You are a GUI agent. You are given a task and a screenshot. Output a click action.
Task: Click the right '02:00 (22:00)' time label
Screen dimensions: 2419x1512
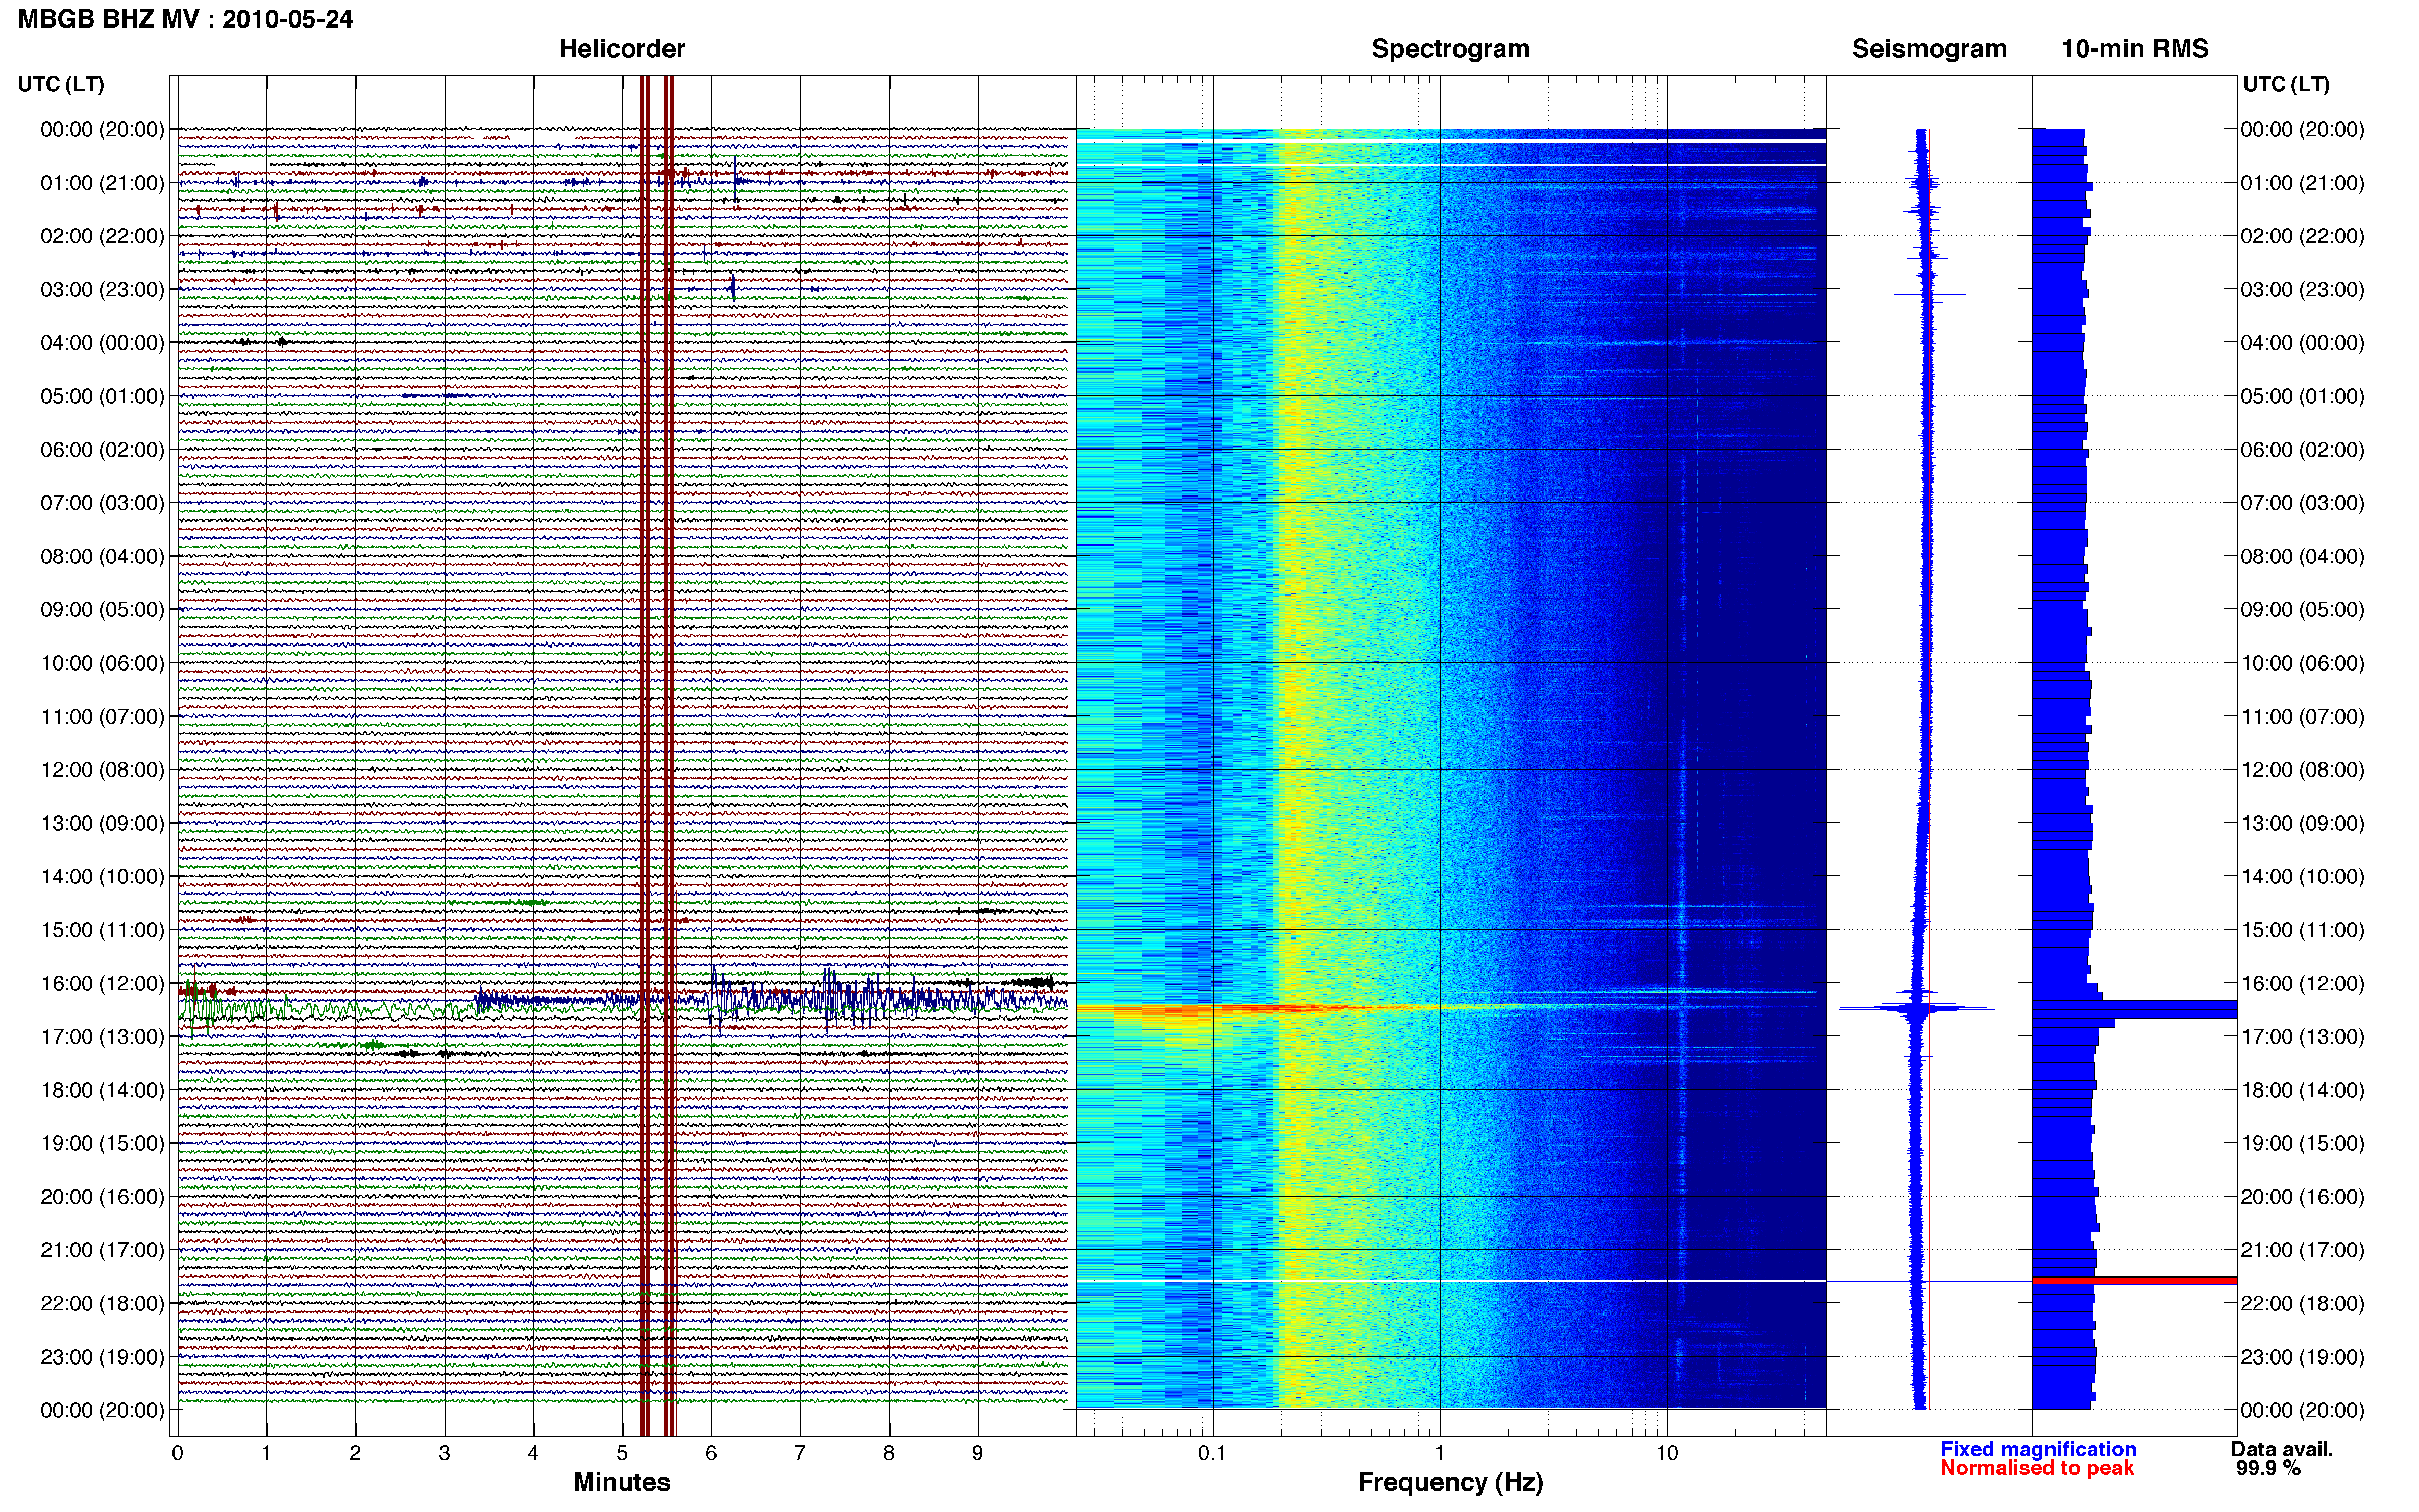(2302, 236)
